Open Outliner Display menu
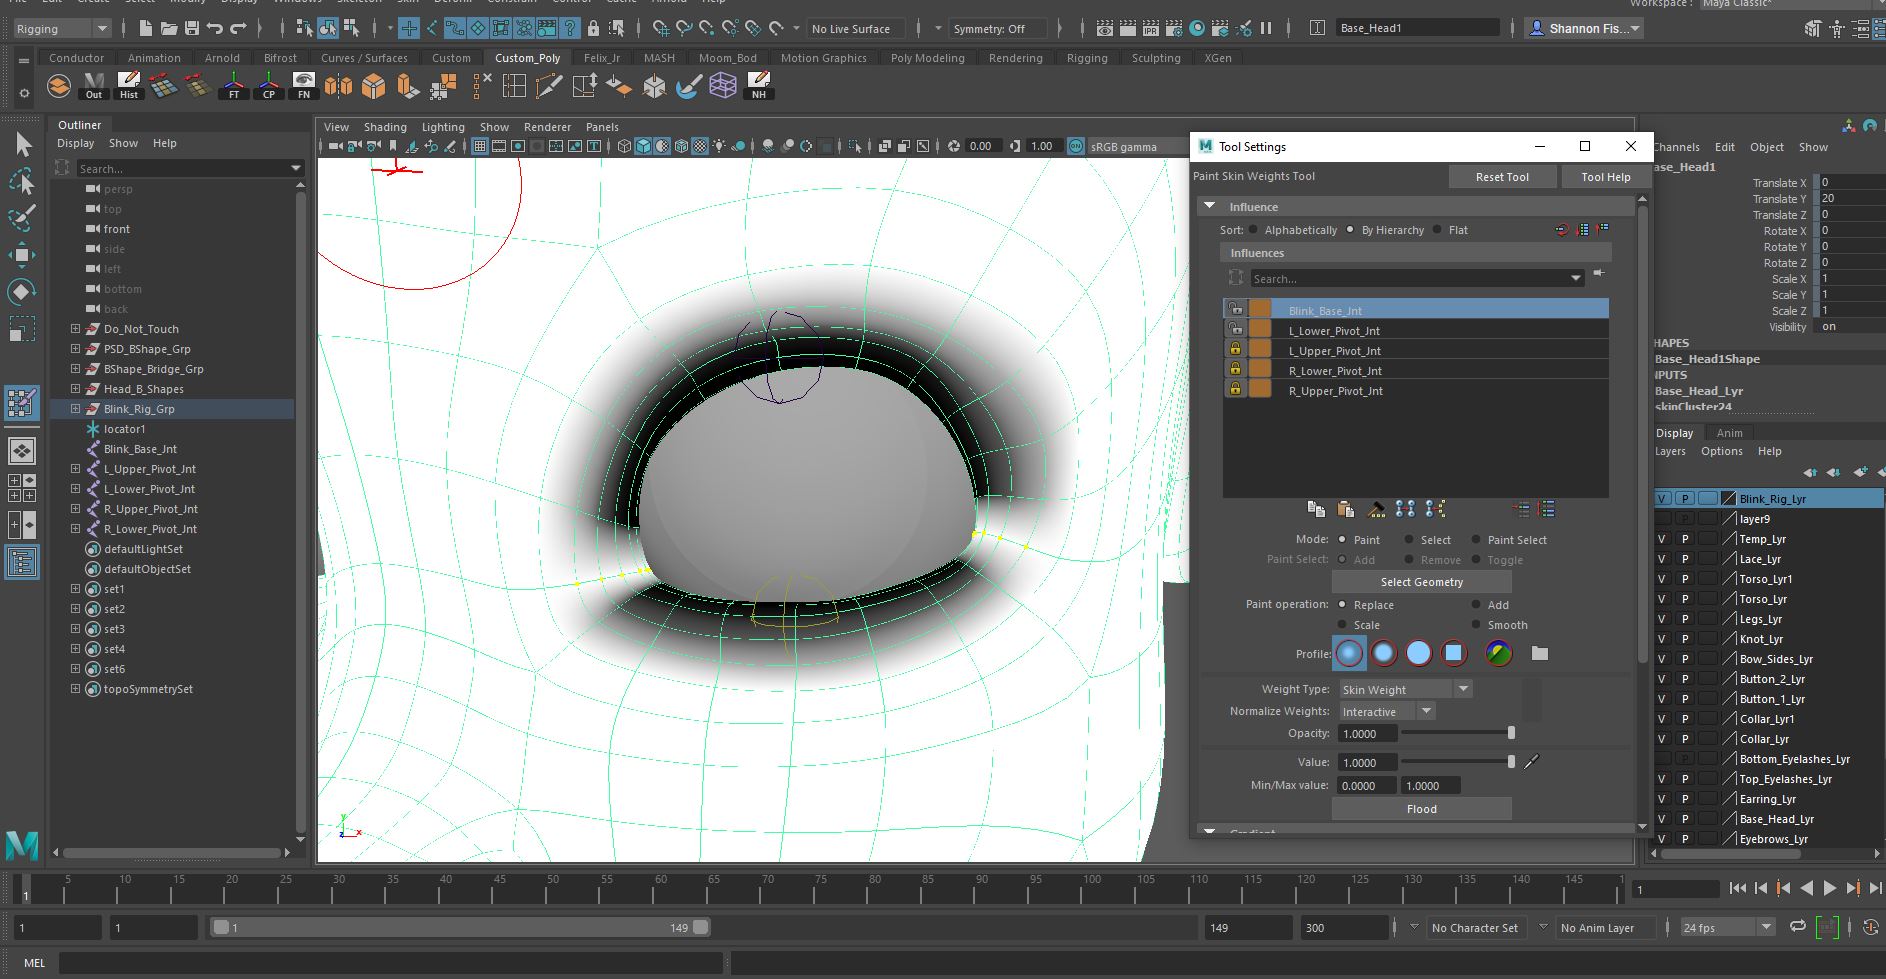 tap(76, 143)
